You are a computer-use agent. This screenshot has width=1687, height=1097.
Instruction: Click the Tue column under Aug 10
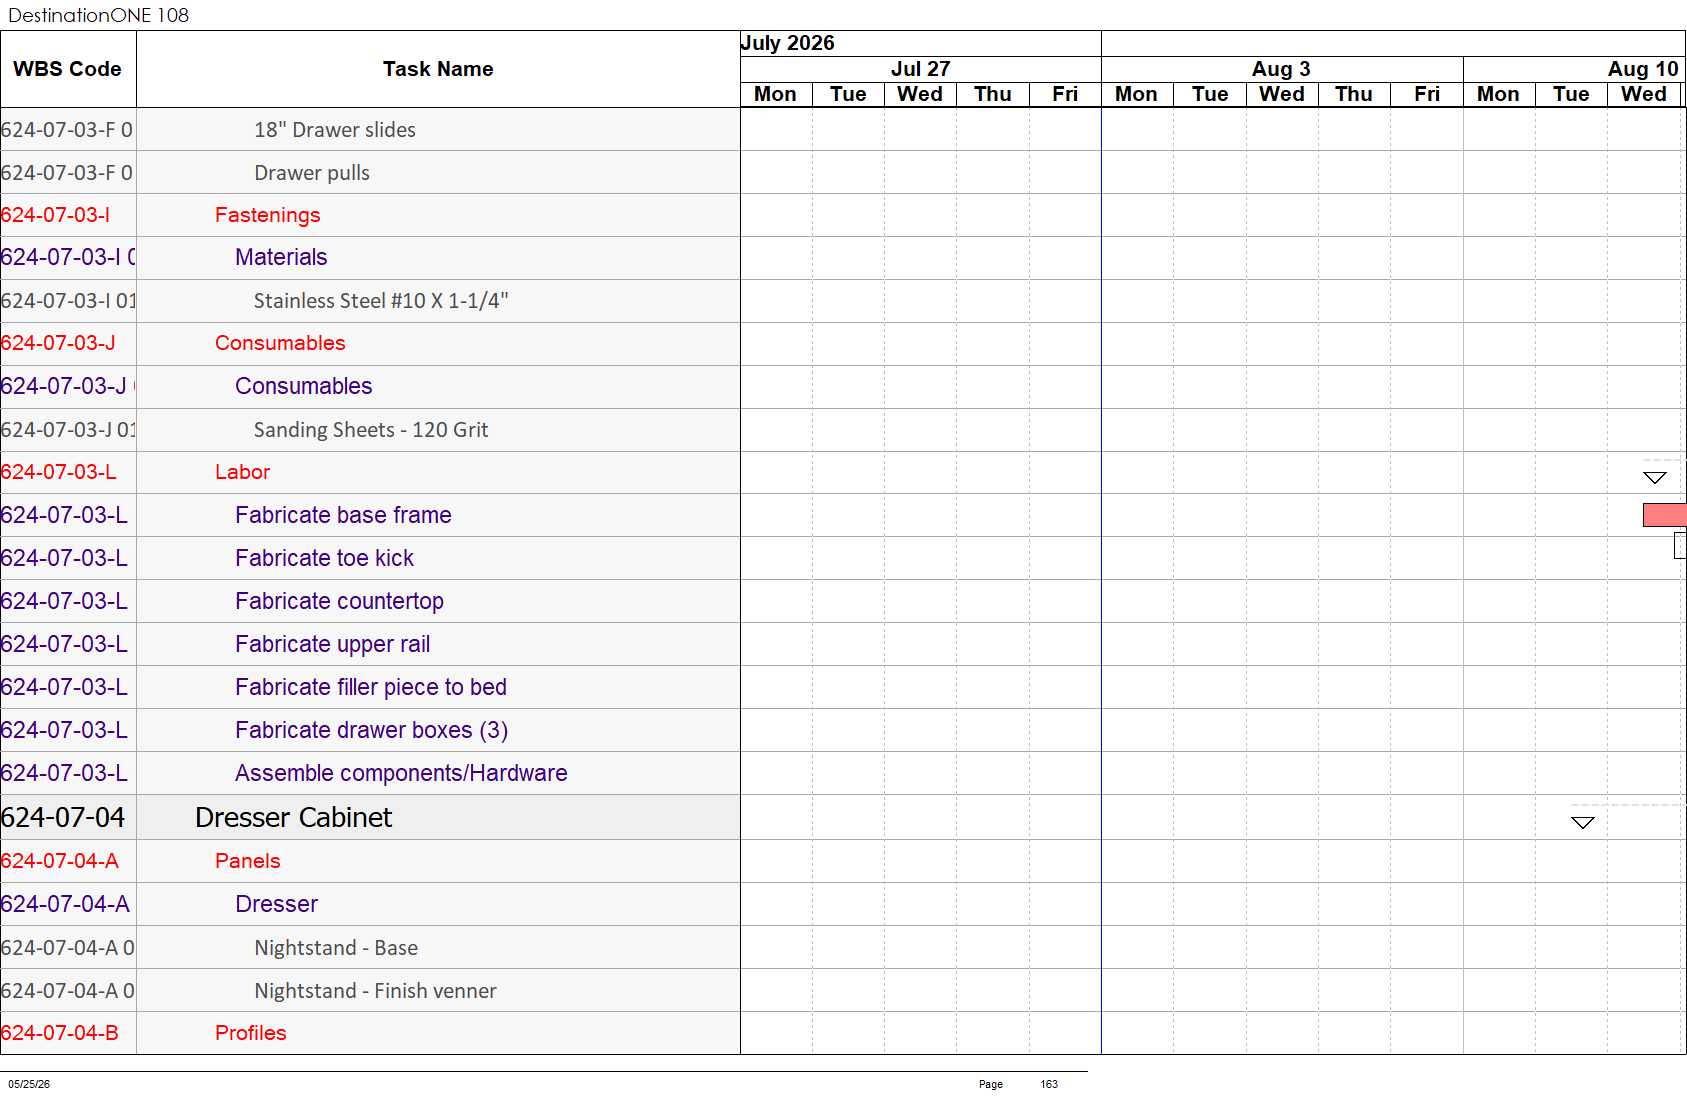pos(1571,94)
